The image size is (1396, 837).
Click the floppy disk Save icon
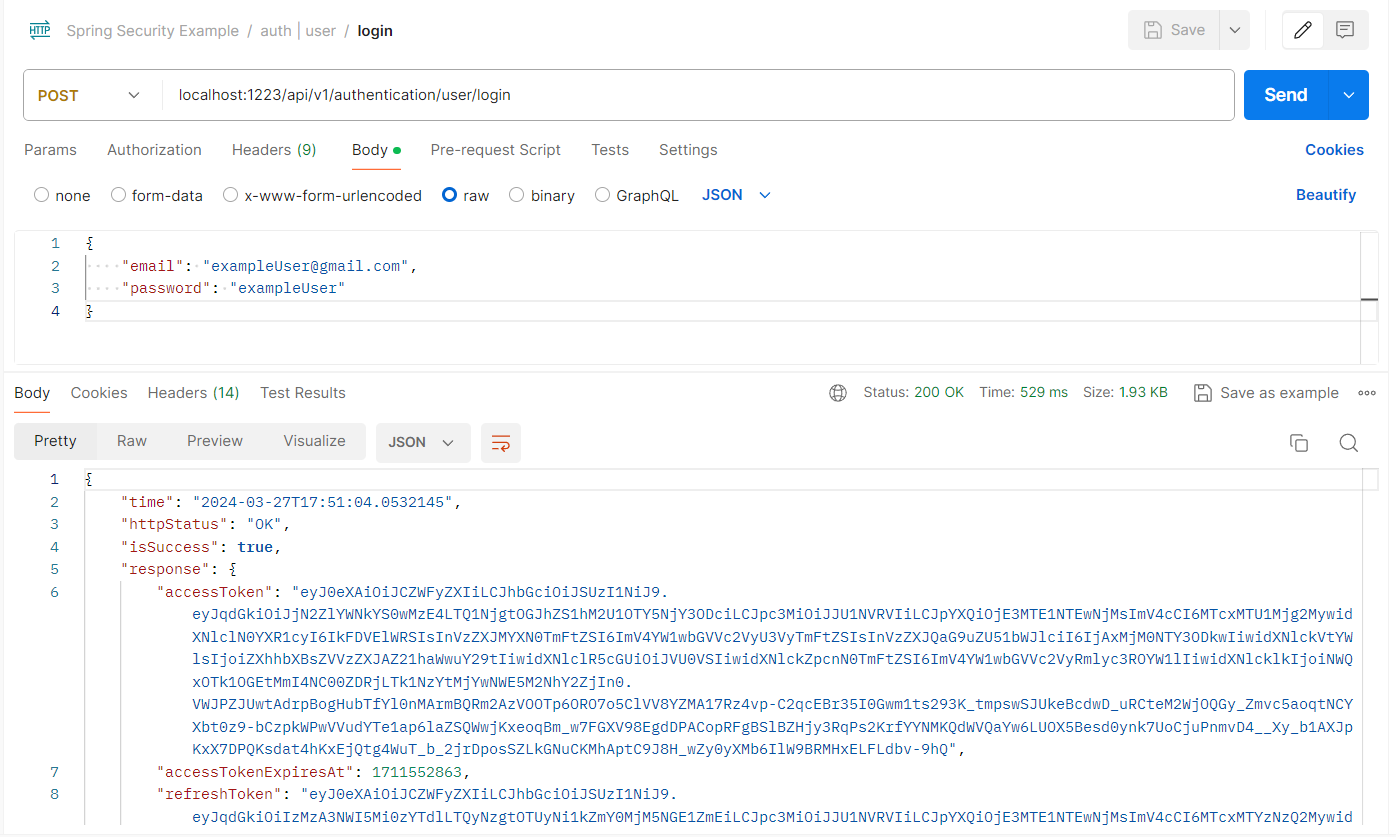pos(1153,30)
